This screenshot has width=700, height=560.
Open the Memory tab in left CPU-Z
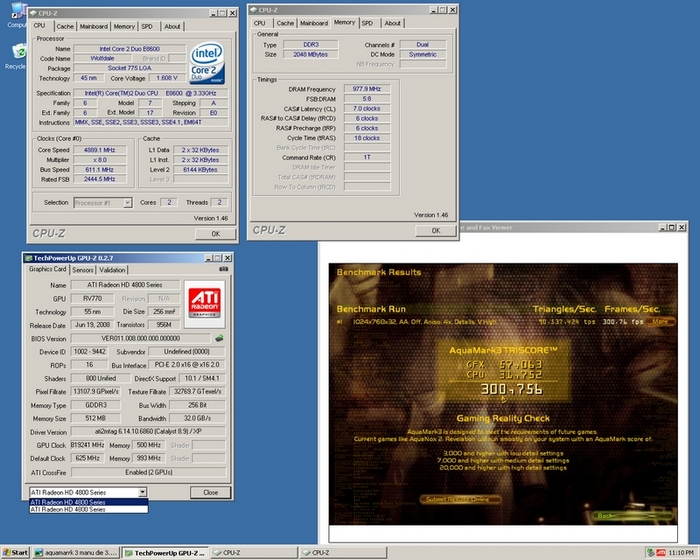pyautogui.click(x=124, y=26)
